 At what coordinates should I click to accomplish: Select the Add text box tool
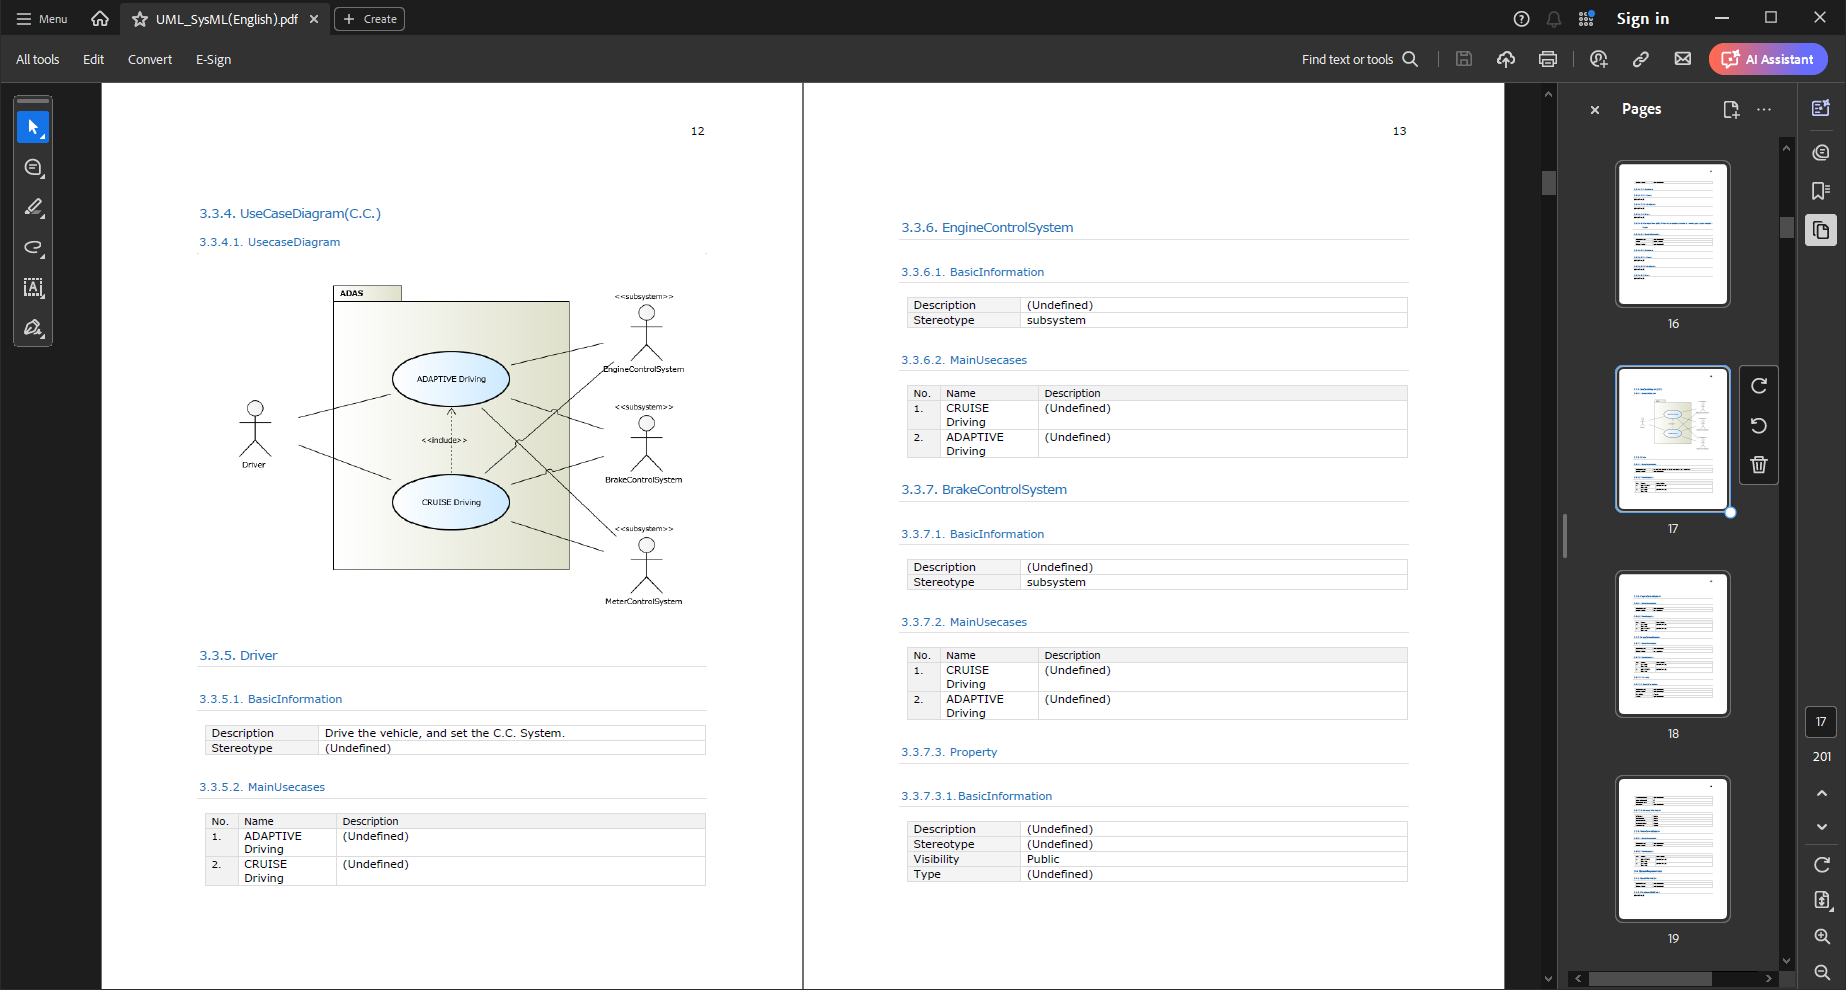click(33, 288)
